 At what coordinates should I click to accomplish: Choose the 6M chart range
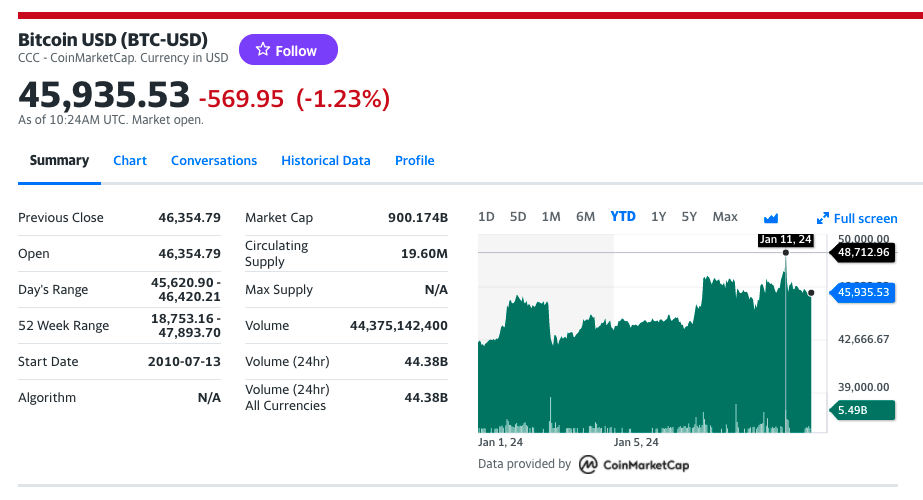585,217
